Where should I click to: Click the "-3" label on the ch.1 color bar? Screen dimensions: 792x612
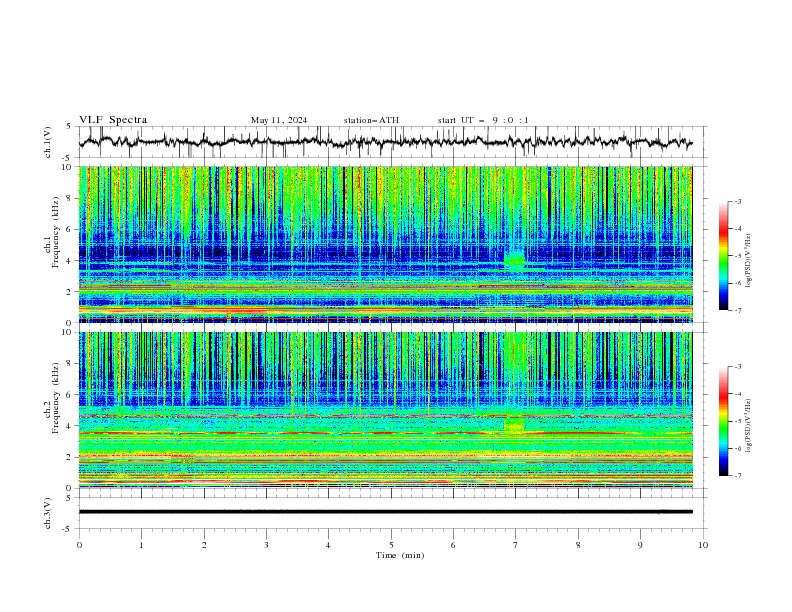pyautogui.click(x=738, y=201)
